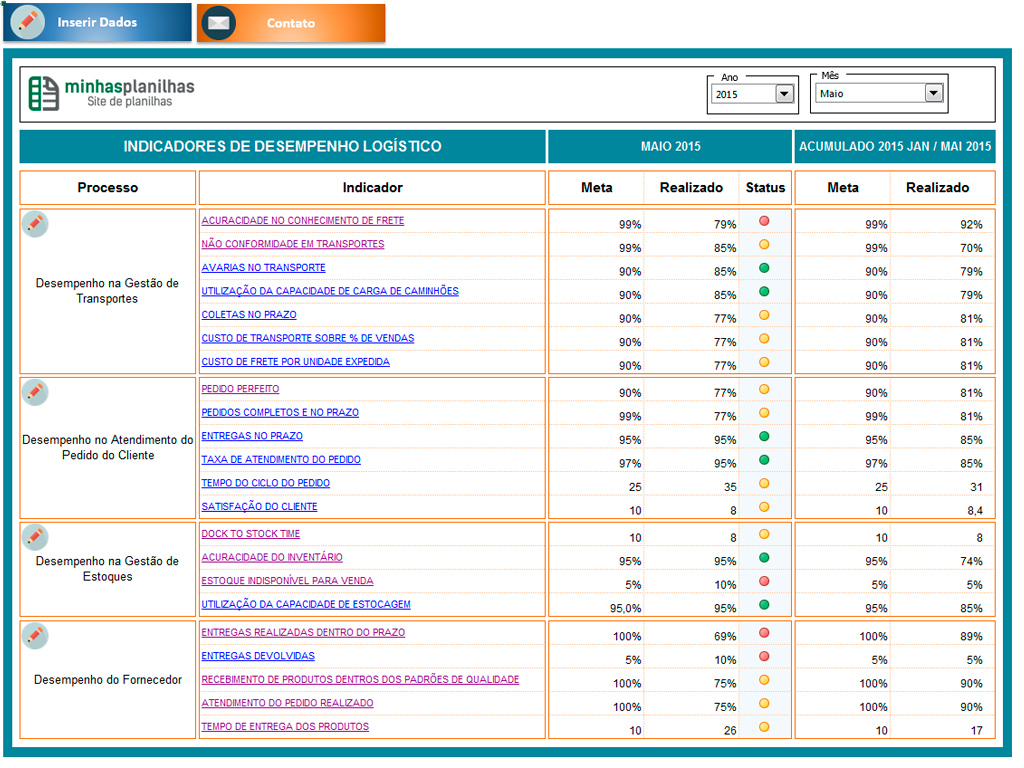Click green status dot for Acuracidade do Inventário
1024x768 pixels.
764,558
